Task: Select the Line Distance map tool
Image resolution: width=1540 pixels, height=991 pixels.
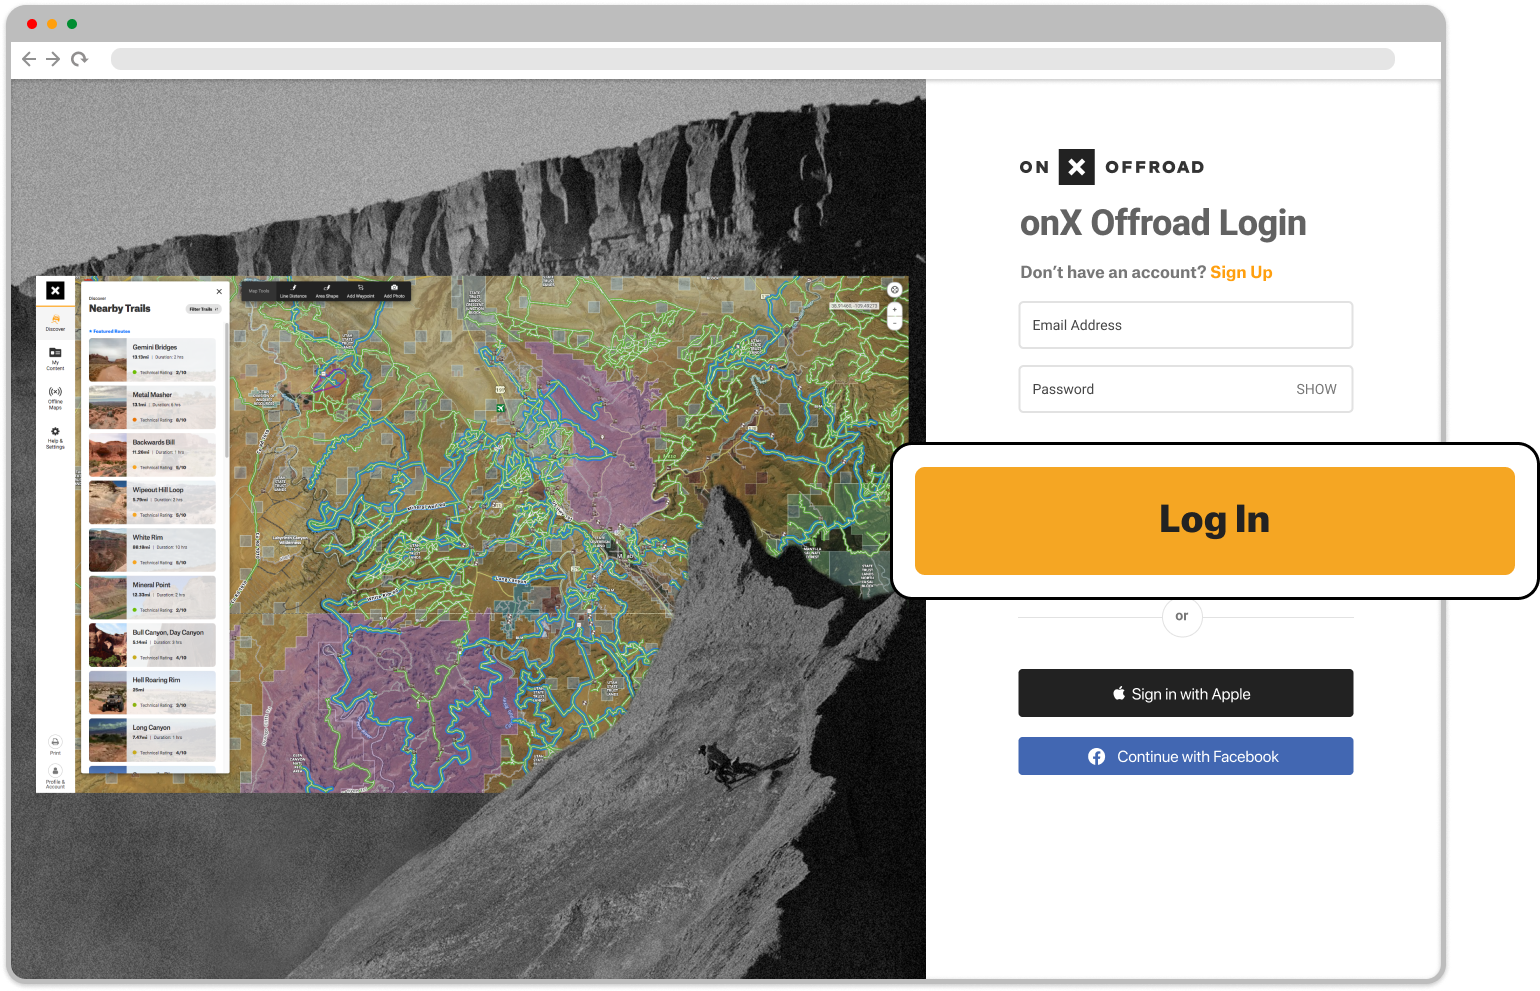Action: pos(293,290)
